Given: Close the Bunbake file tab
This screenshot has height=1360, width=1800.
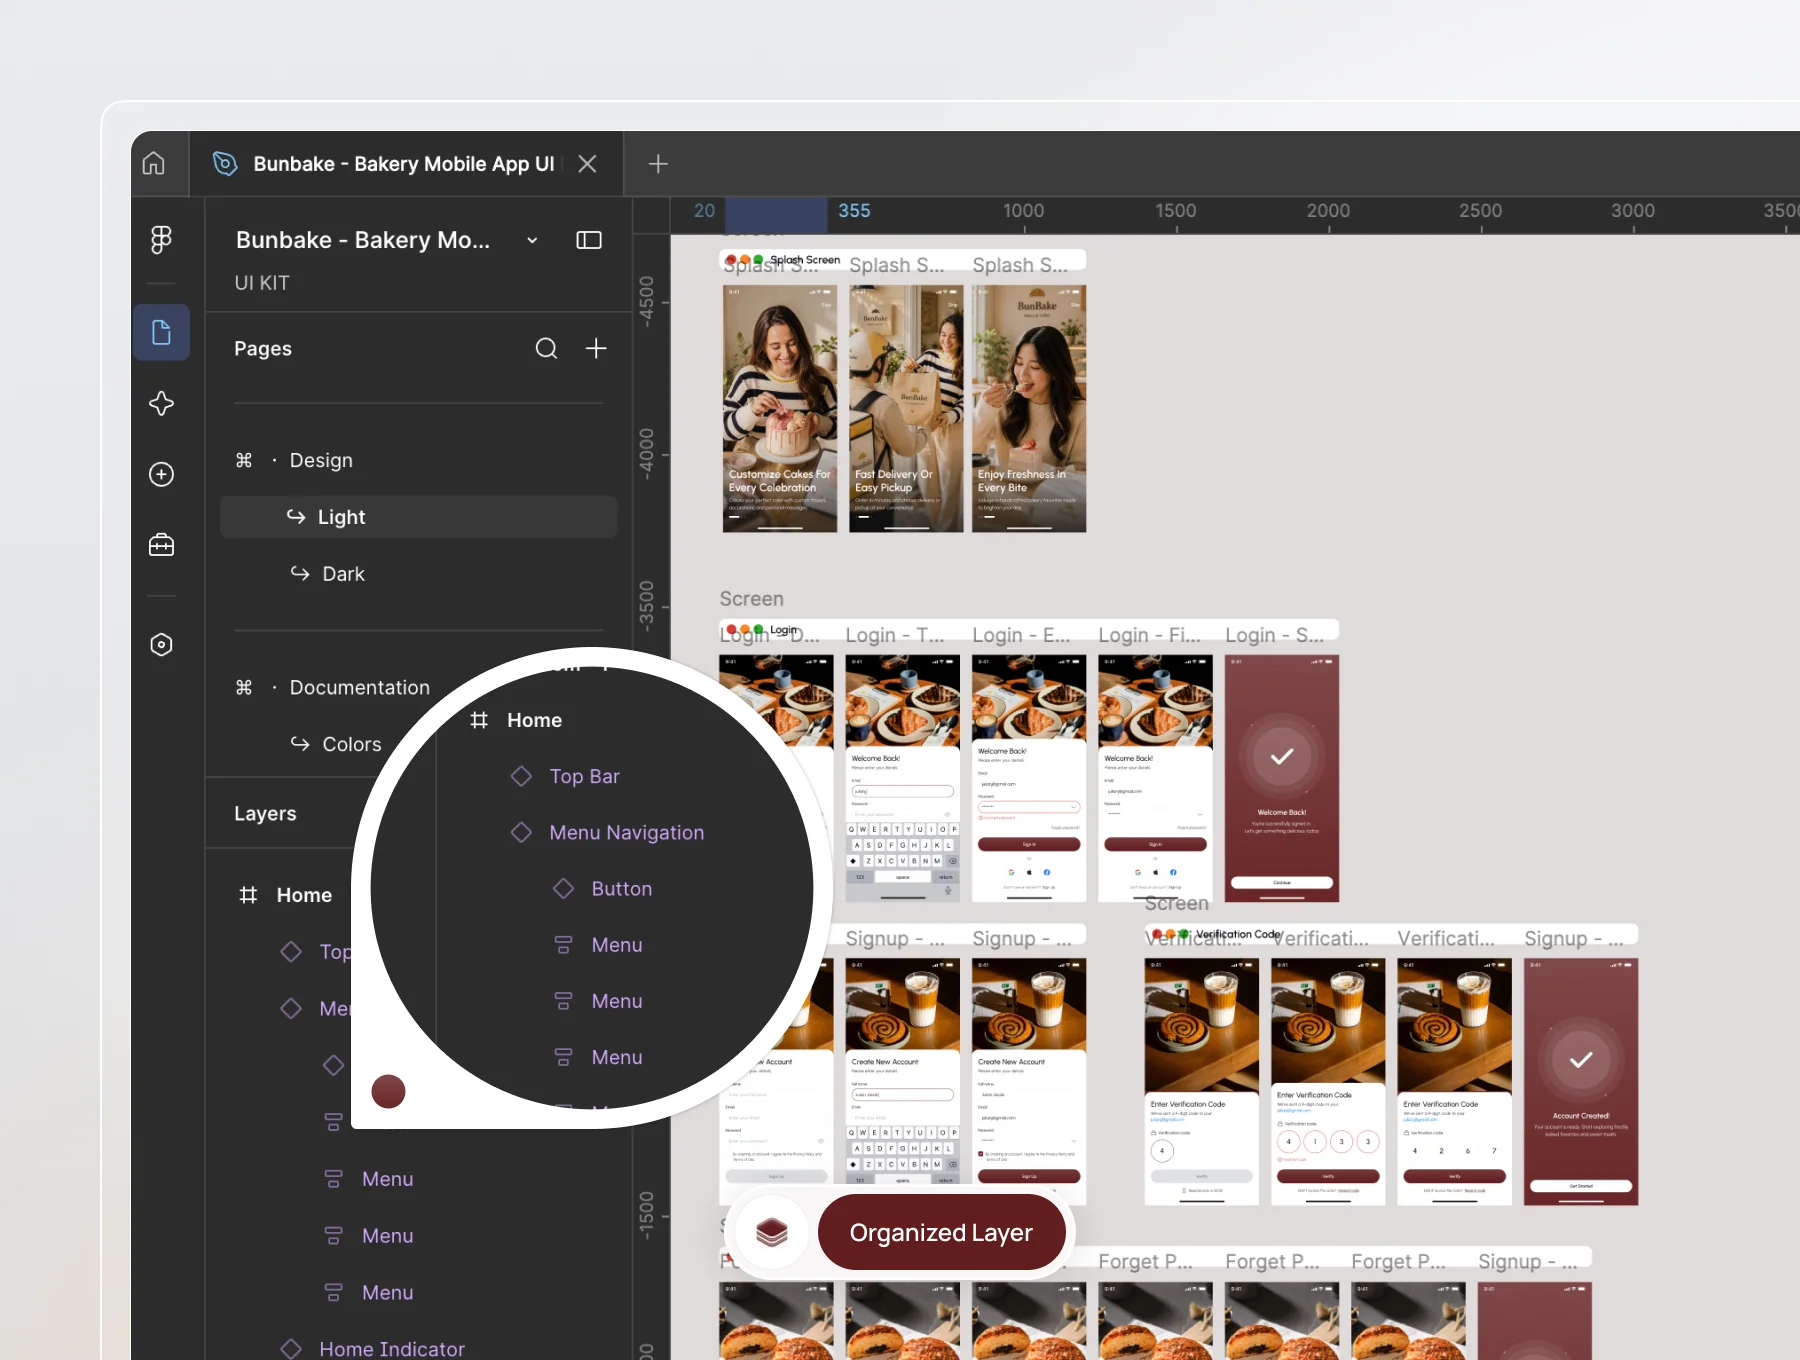Looking at the screenshot, I should 588,164.
